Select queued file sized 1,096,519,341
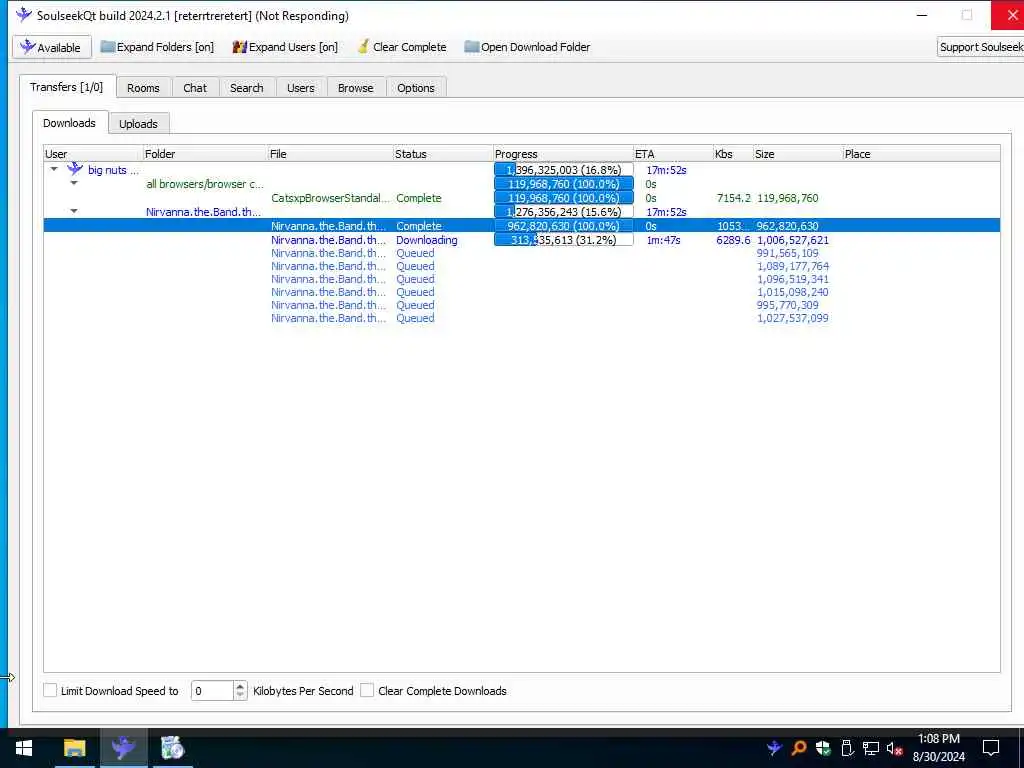The height and width of the screenshot is (768, 1024). tap(522, 279)
